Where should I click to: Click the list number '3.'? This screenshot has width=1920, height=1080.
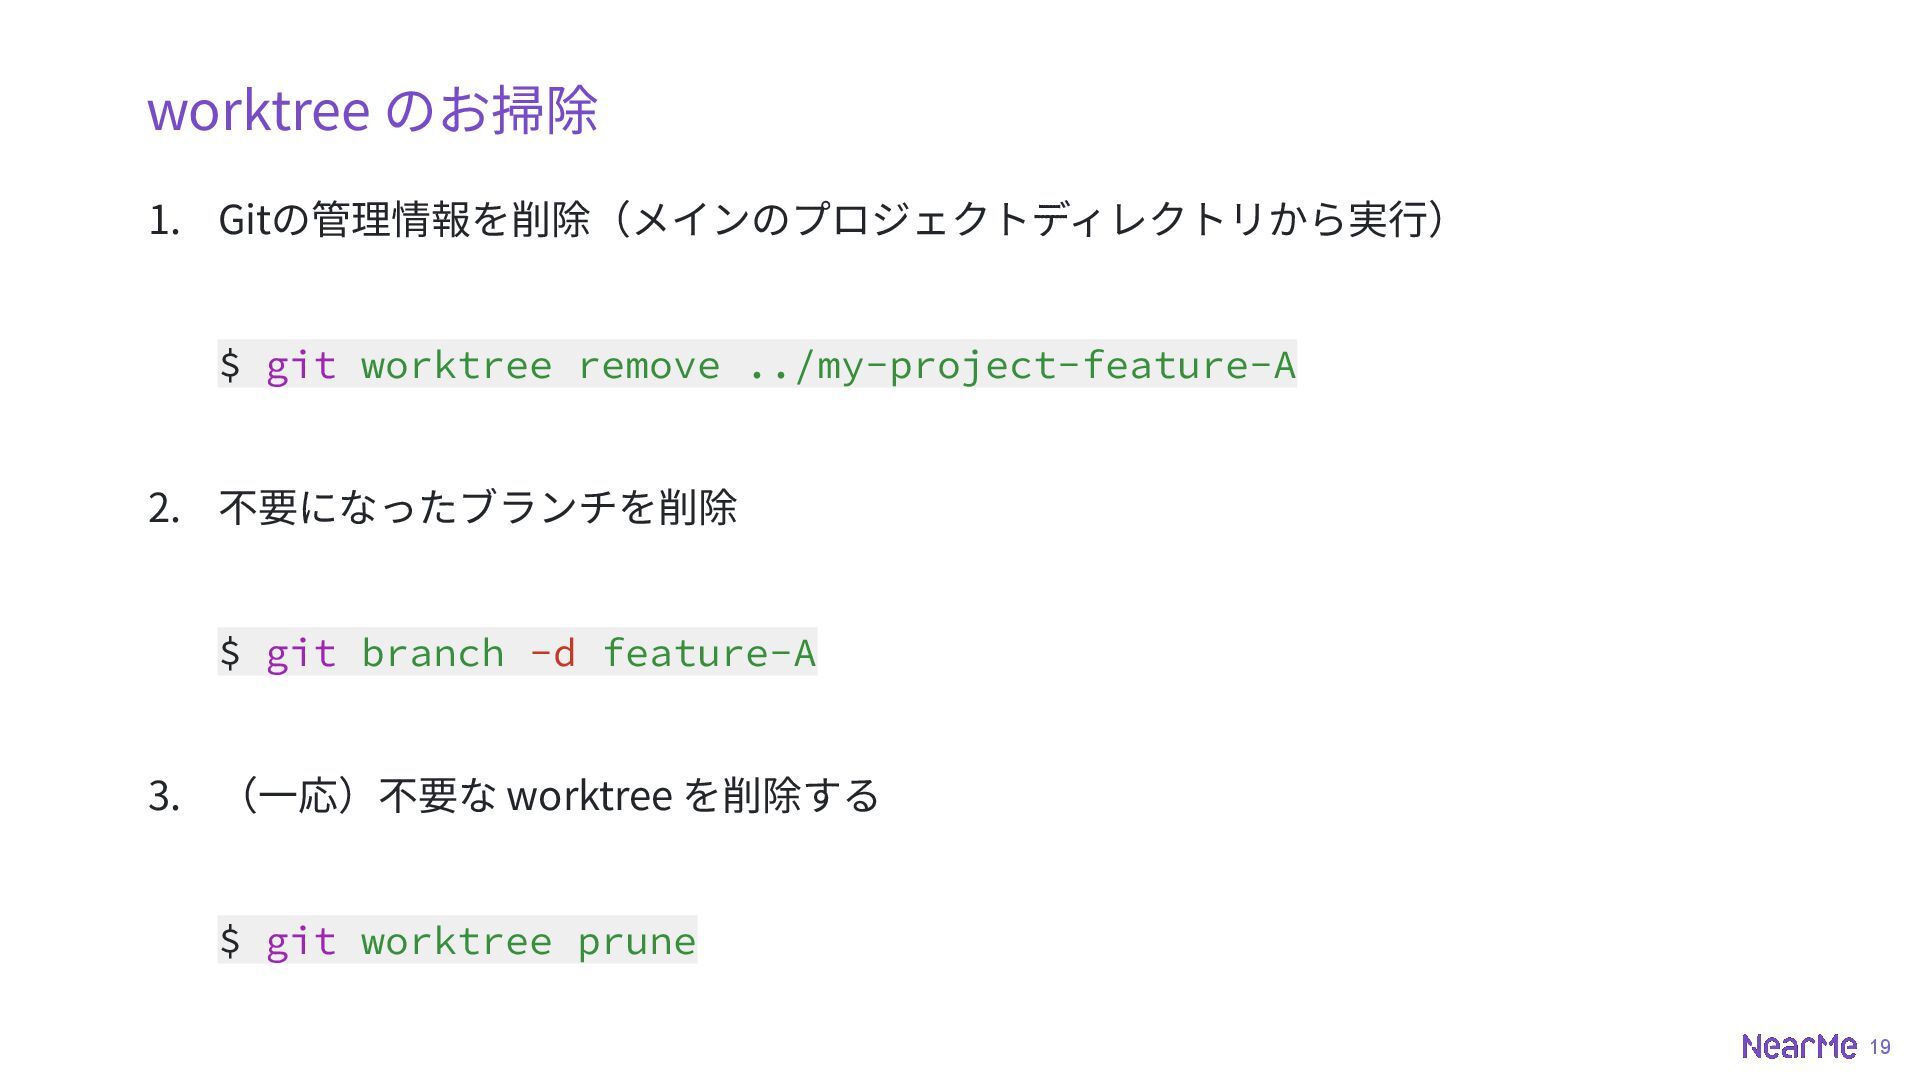(164, 796)
